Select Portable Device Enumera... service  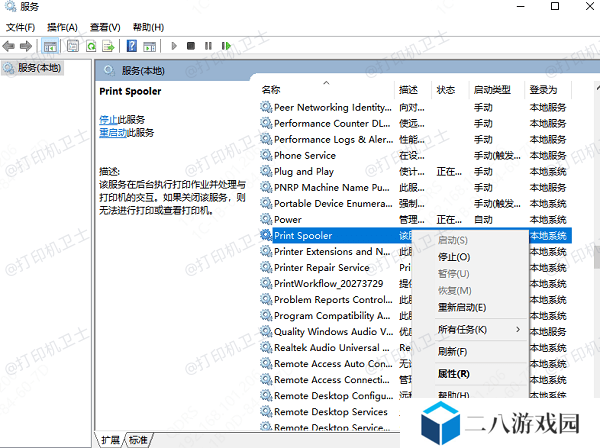pos(416,204)
